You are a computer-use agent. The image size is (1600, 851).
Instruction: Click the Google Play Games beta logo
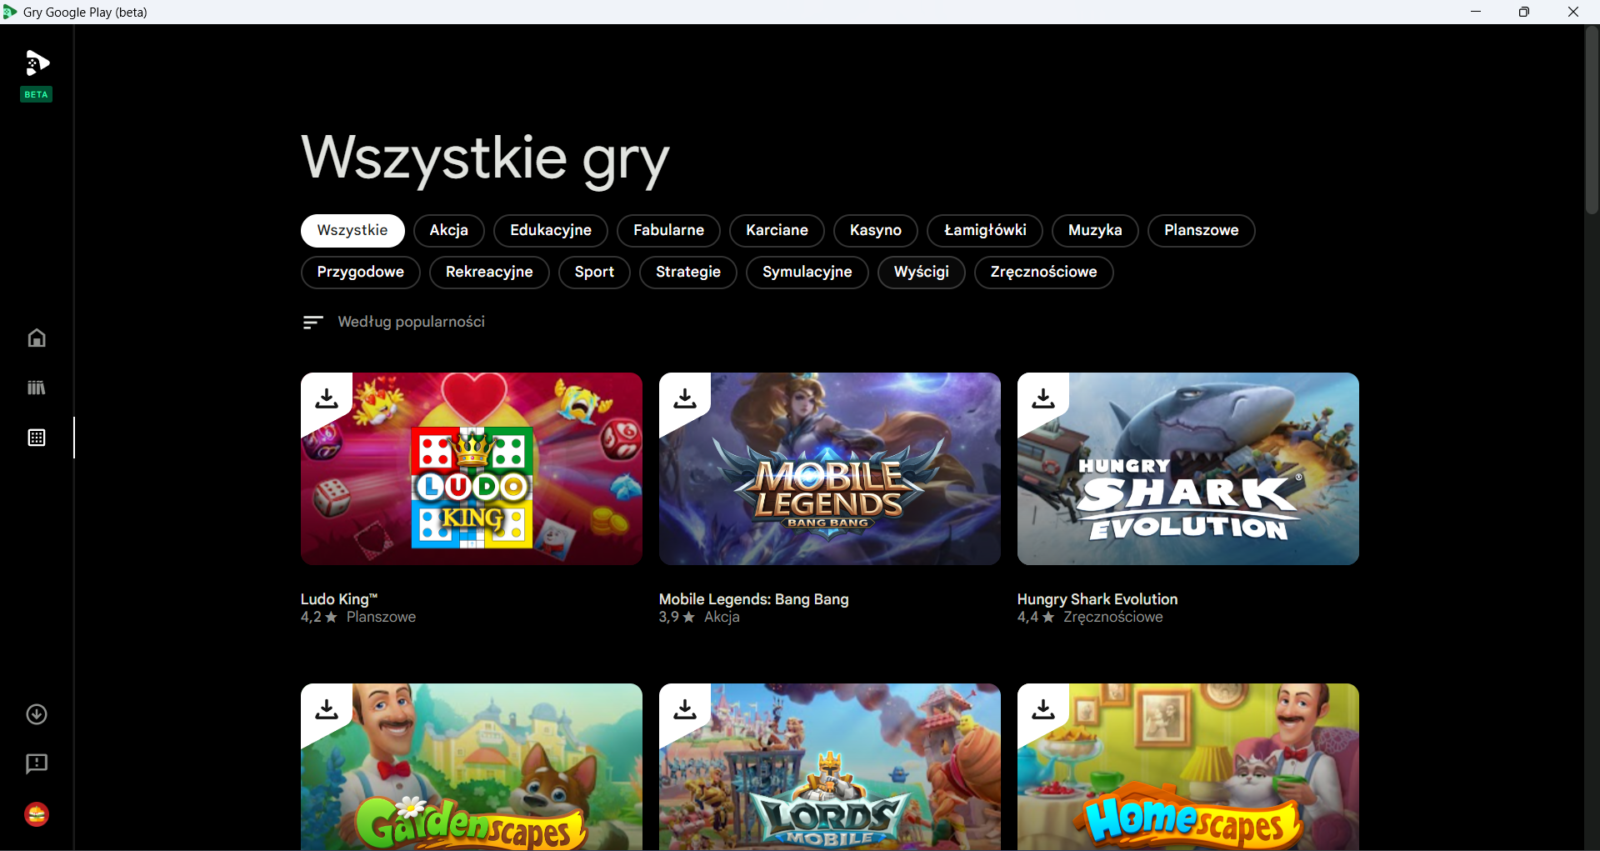point(37,65)
